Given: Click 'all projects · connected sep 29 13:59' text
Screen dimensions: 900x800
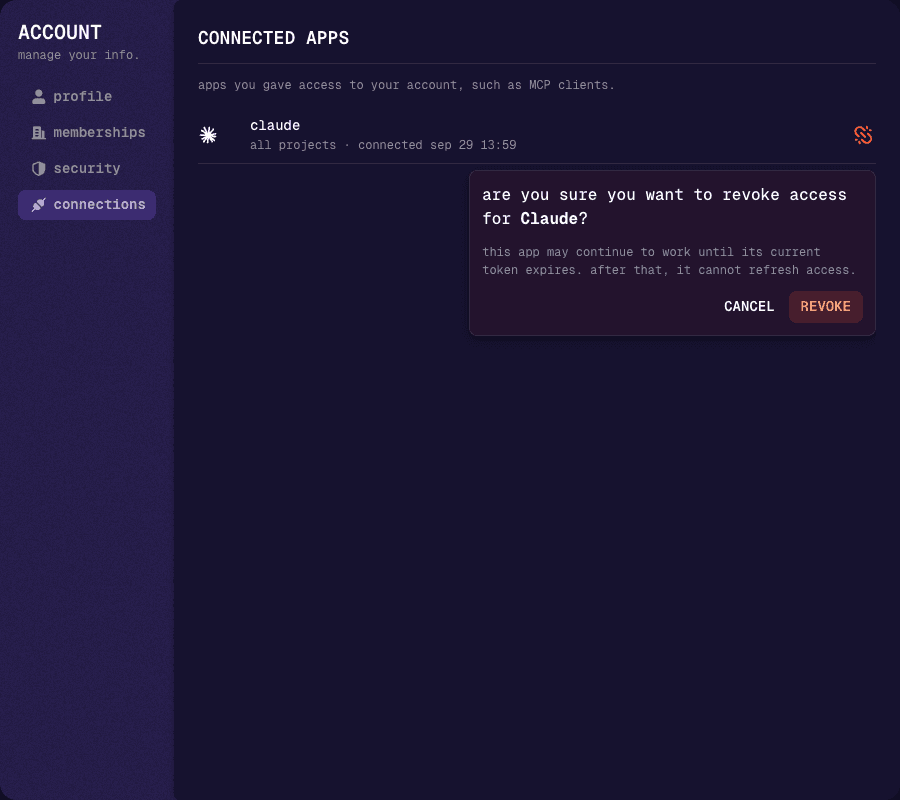Looking at the screenshot, I should [x=383, y=145].
